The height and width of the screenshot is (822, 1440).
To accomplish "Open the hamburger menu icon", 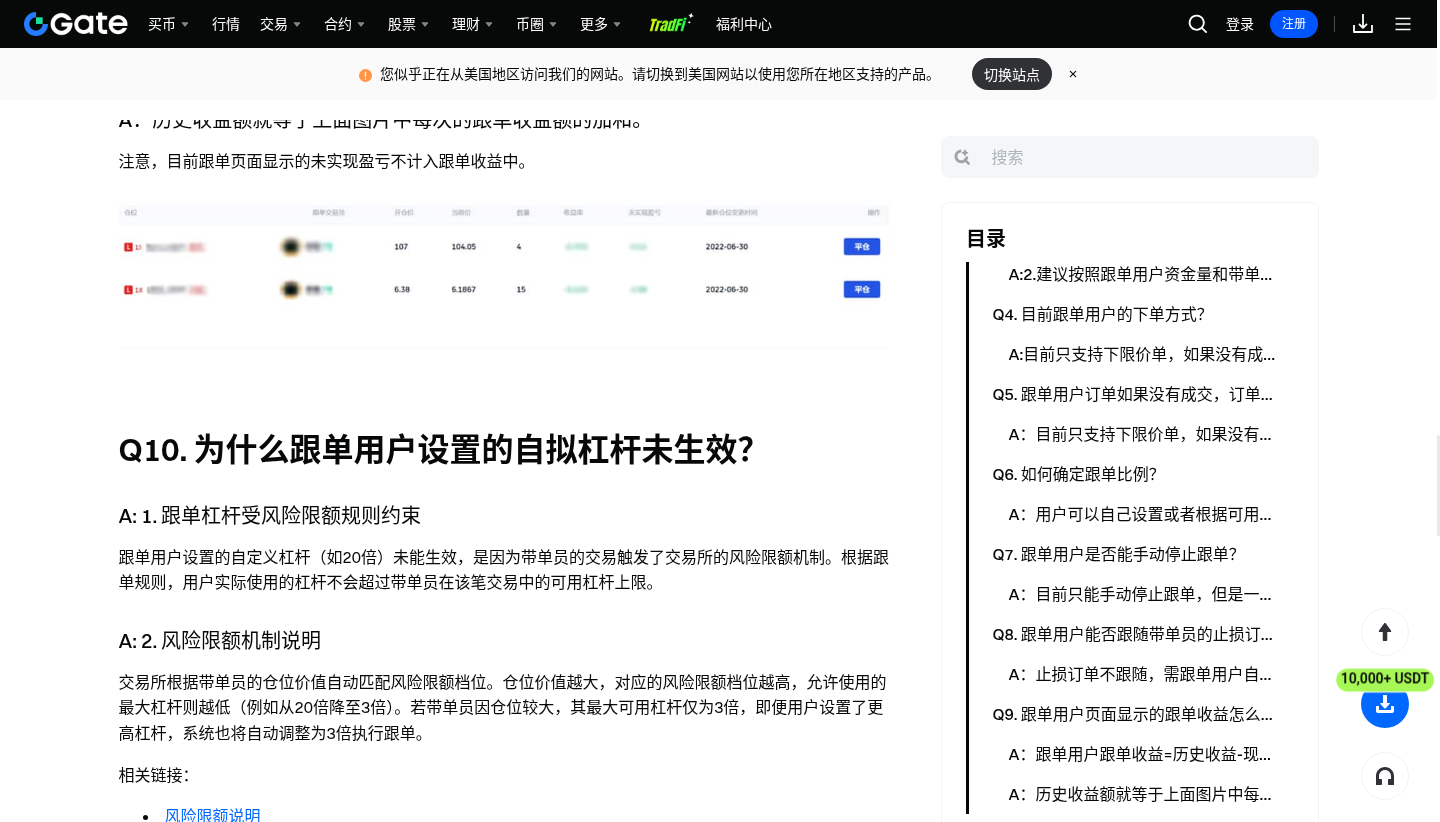I will click(1403, 24).
